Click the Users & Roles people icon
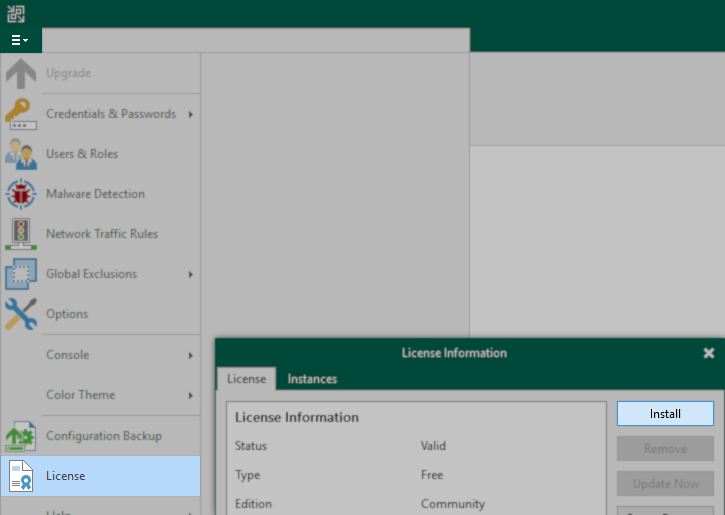This screenshot has height=515, width=725. (21, 154)
